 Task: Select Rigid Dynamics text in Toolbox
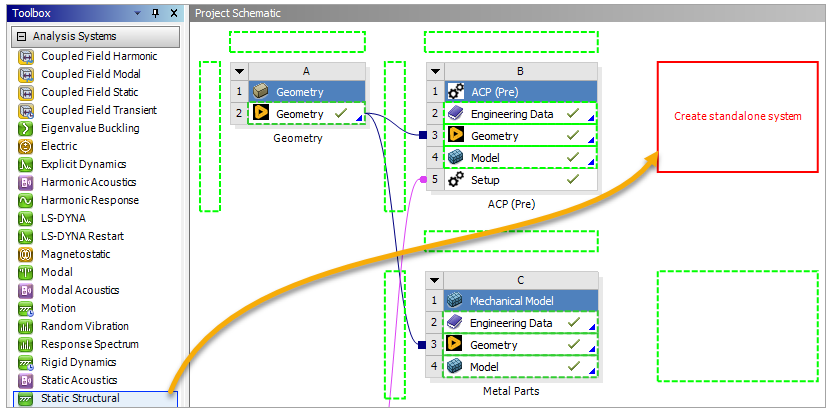[79, 362]
